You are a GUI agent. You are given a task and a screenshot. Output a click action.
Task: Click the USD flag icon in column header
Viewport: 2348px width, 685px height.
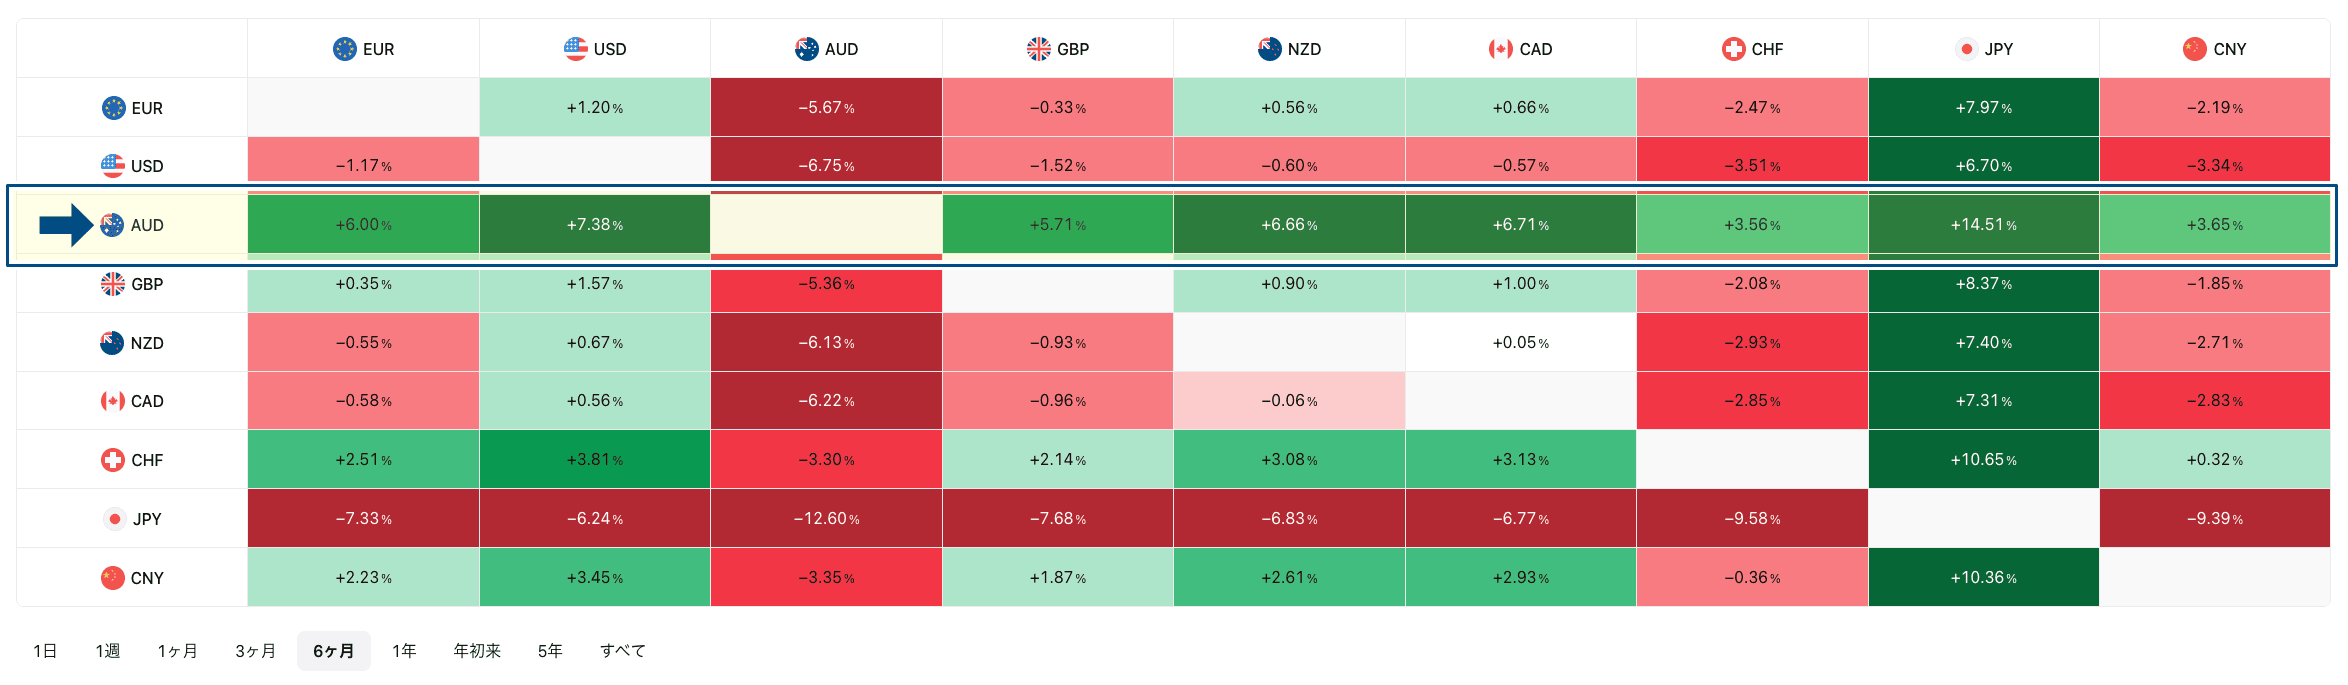tap(576, 49)
